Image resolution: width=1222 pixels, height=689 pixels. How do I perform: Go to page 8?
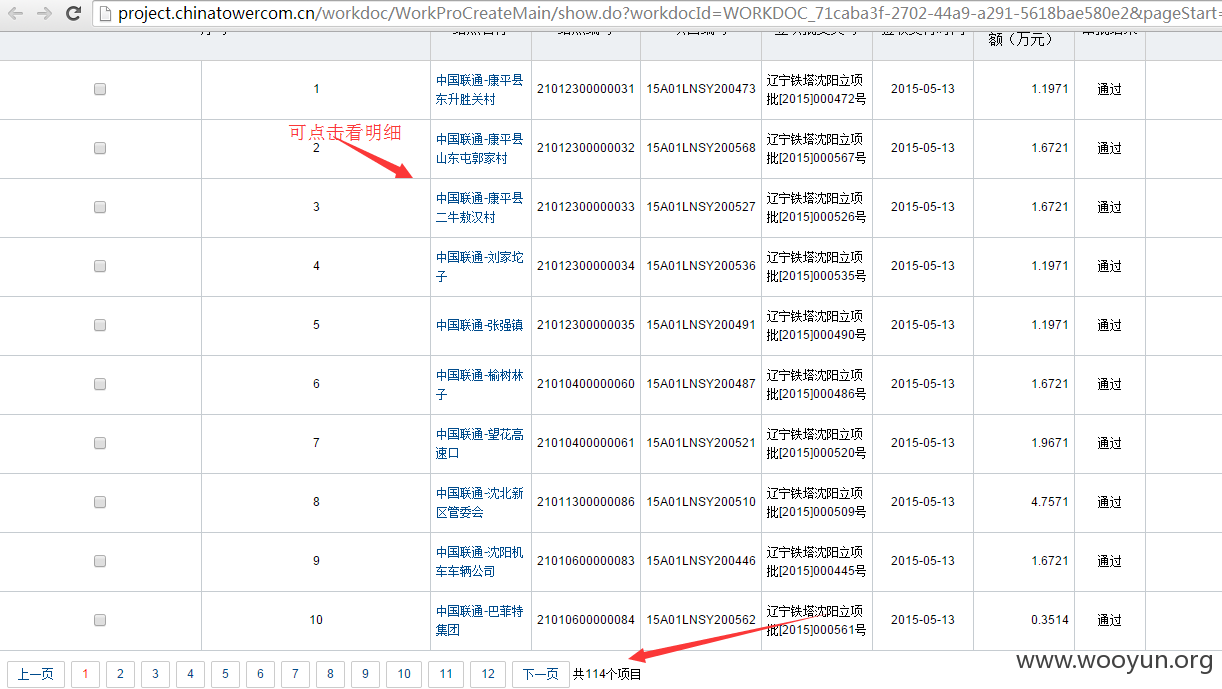(330, 674)
